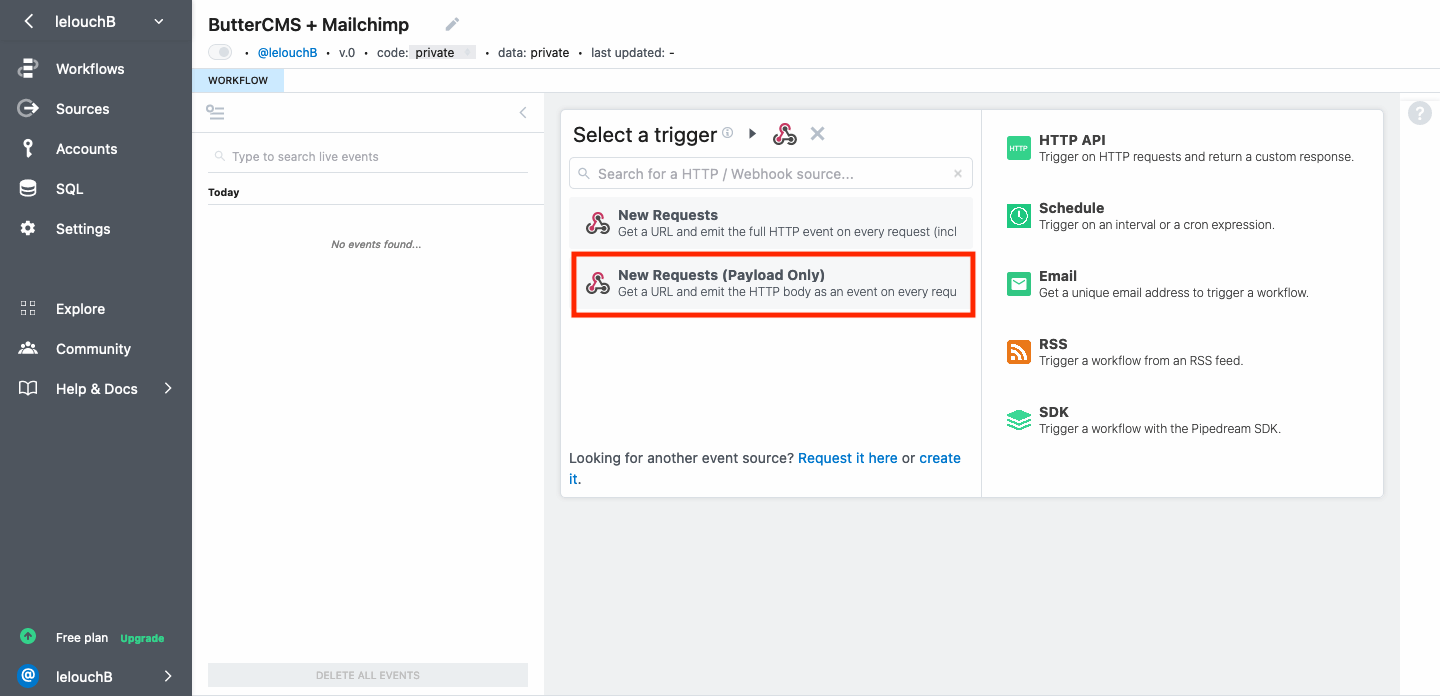Viewport: 1440px width, 696px height.
Task: Click the Explore grid icon
Action: 28,308
